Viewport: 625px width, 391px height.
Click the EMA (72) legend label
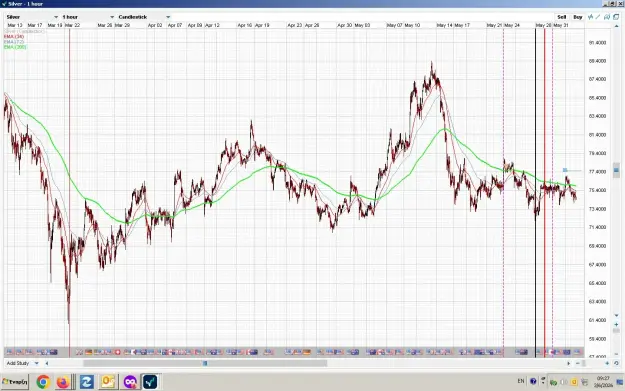tap(14, 42)
